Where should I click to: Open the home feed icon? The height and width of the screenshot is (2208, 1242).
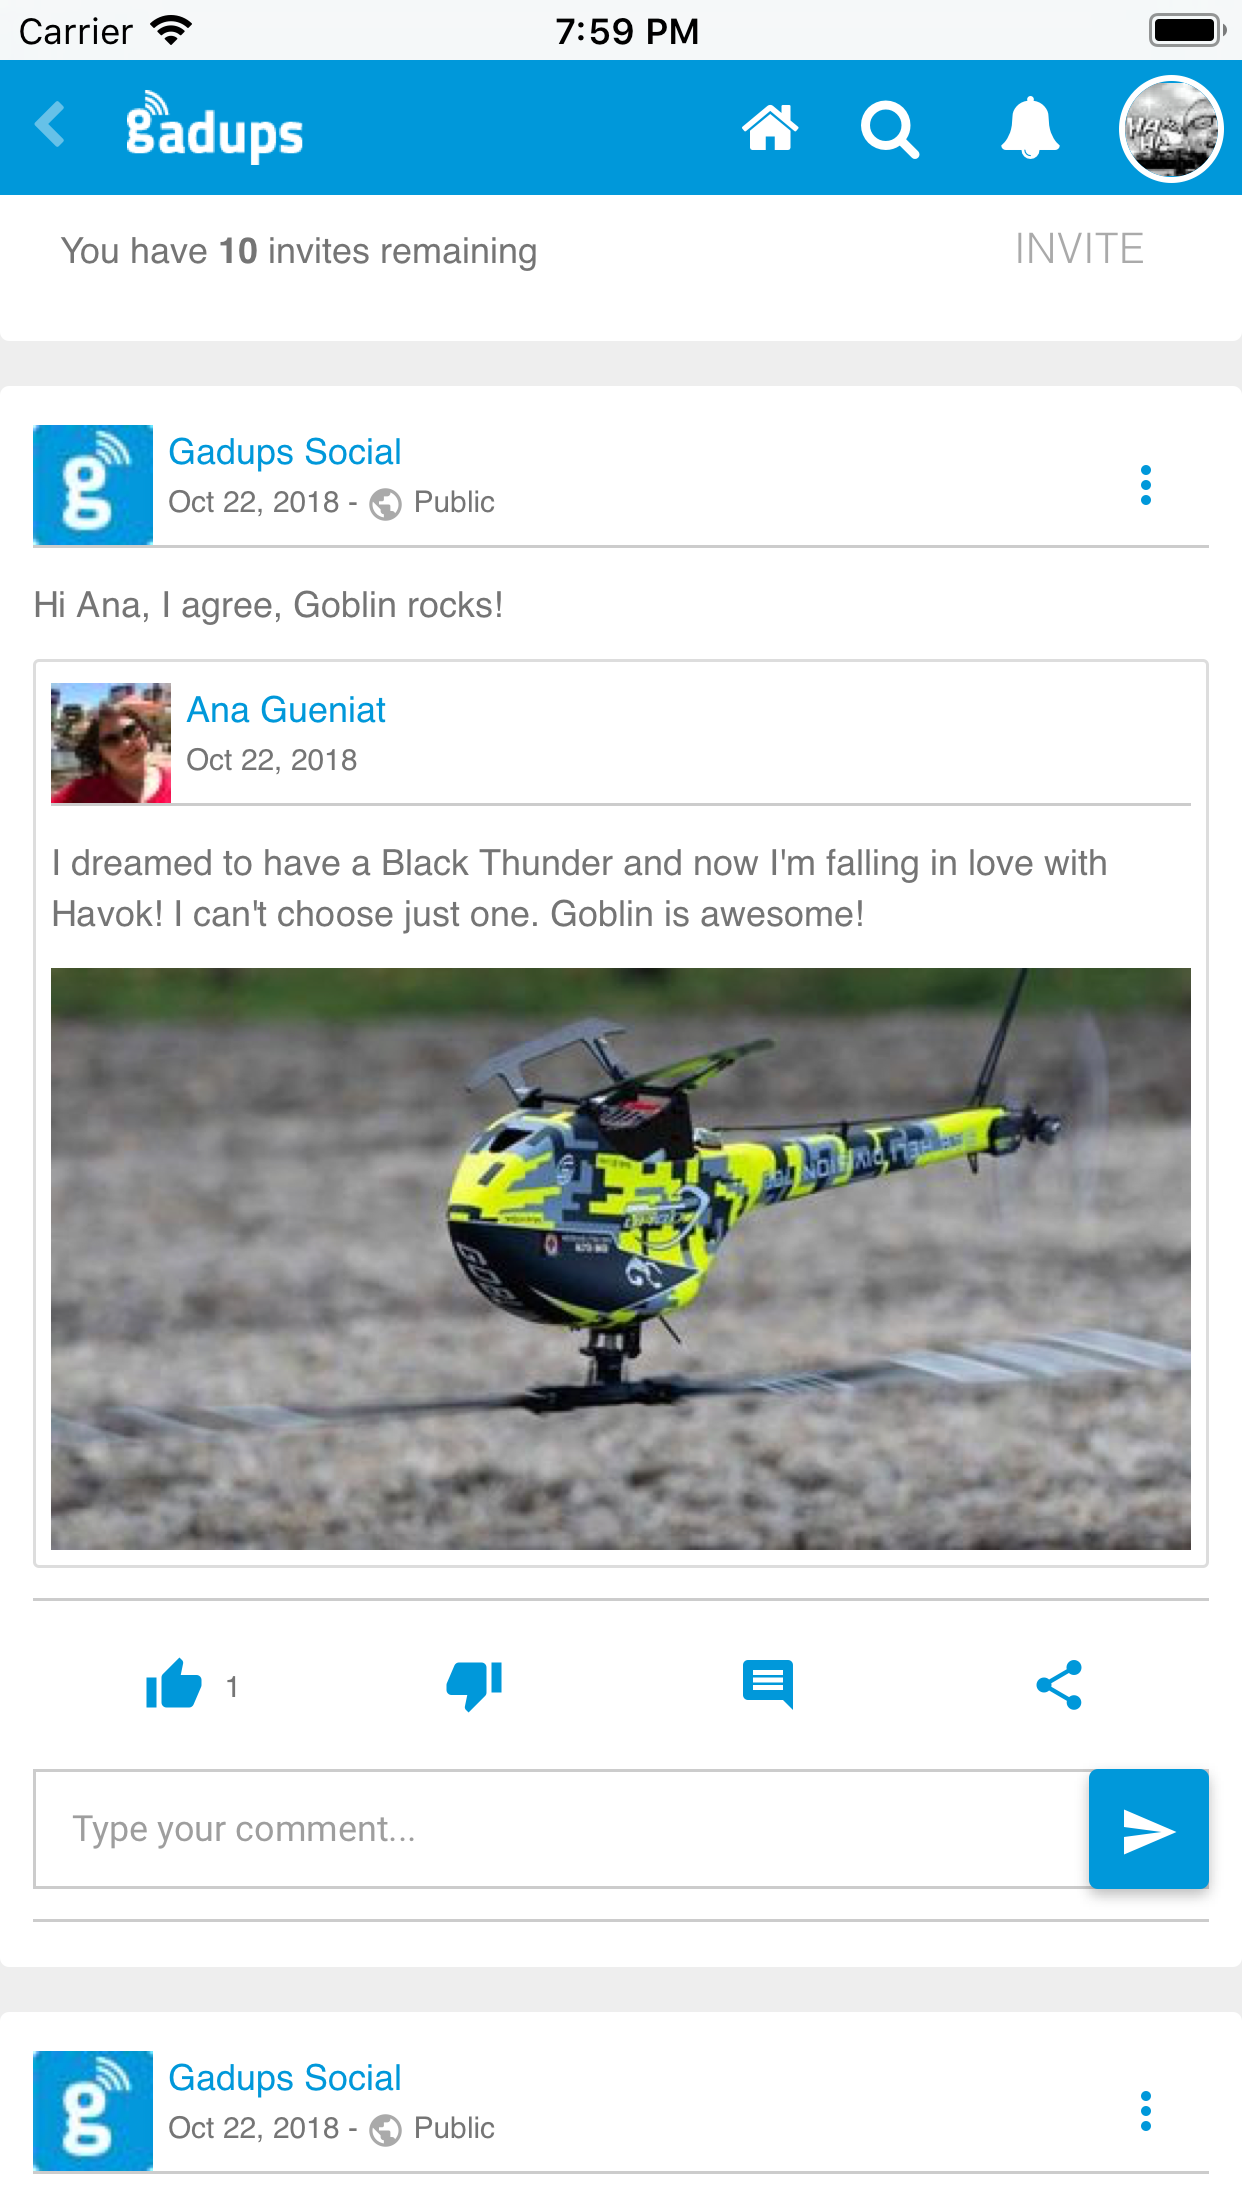coord(770,128)
